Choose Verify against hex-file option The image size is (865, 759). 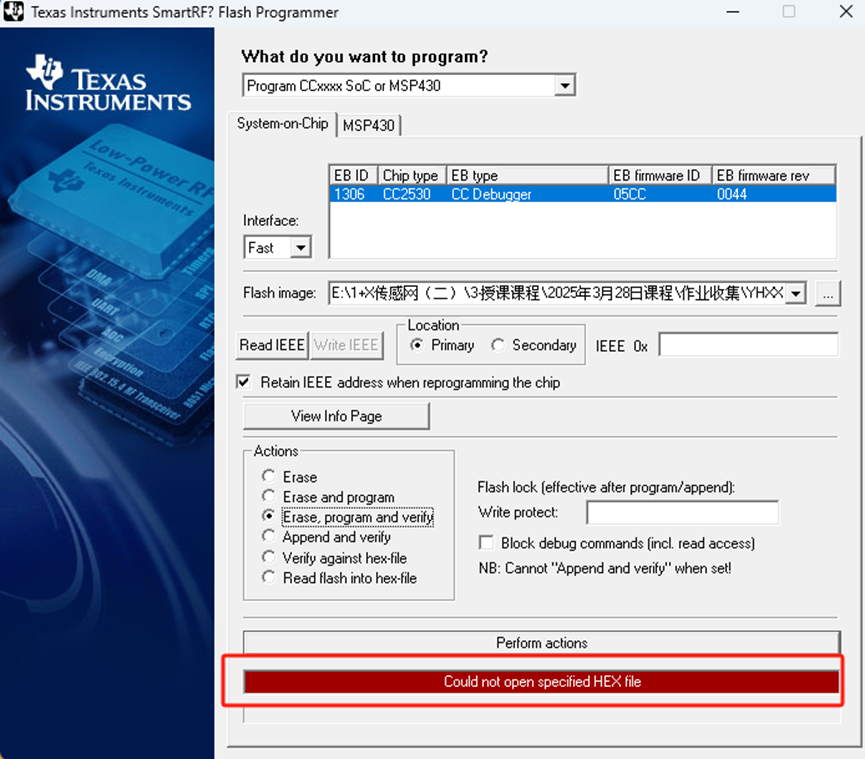268,558
